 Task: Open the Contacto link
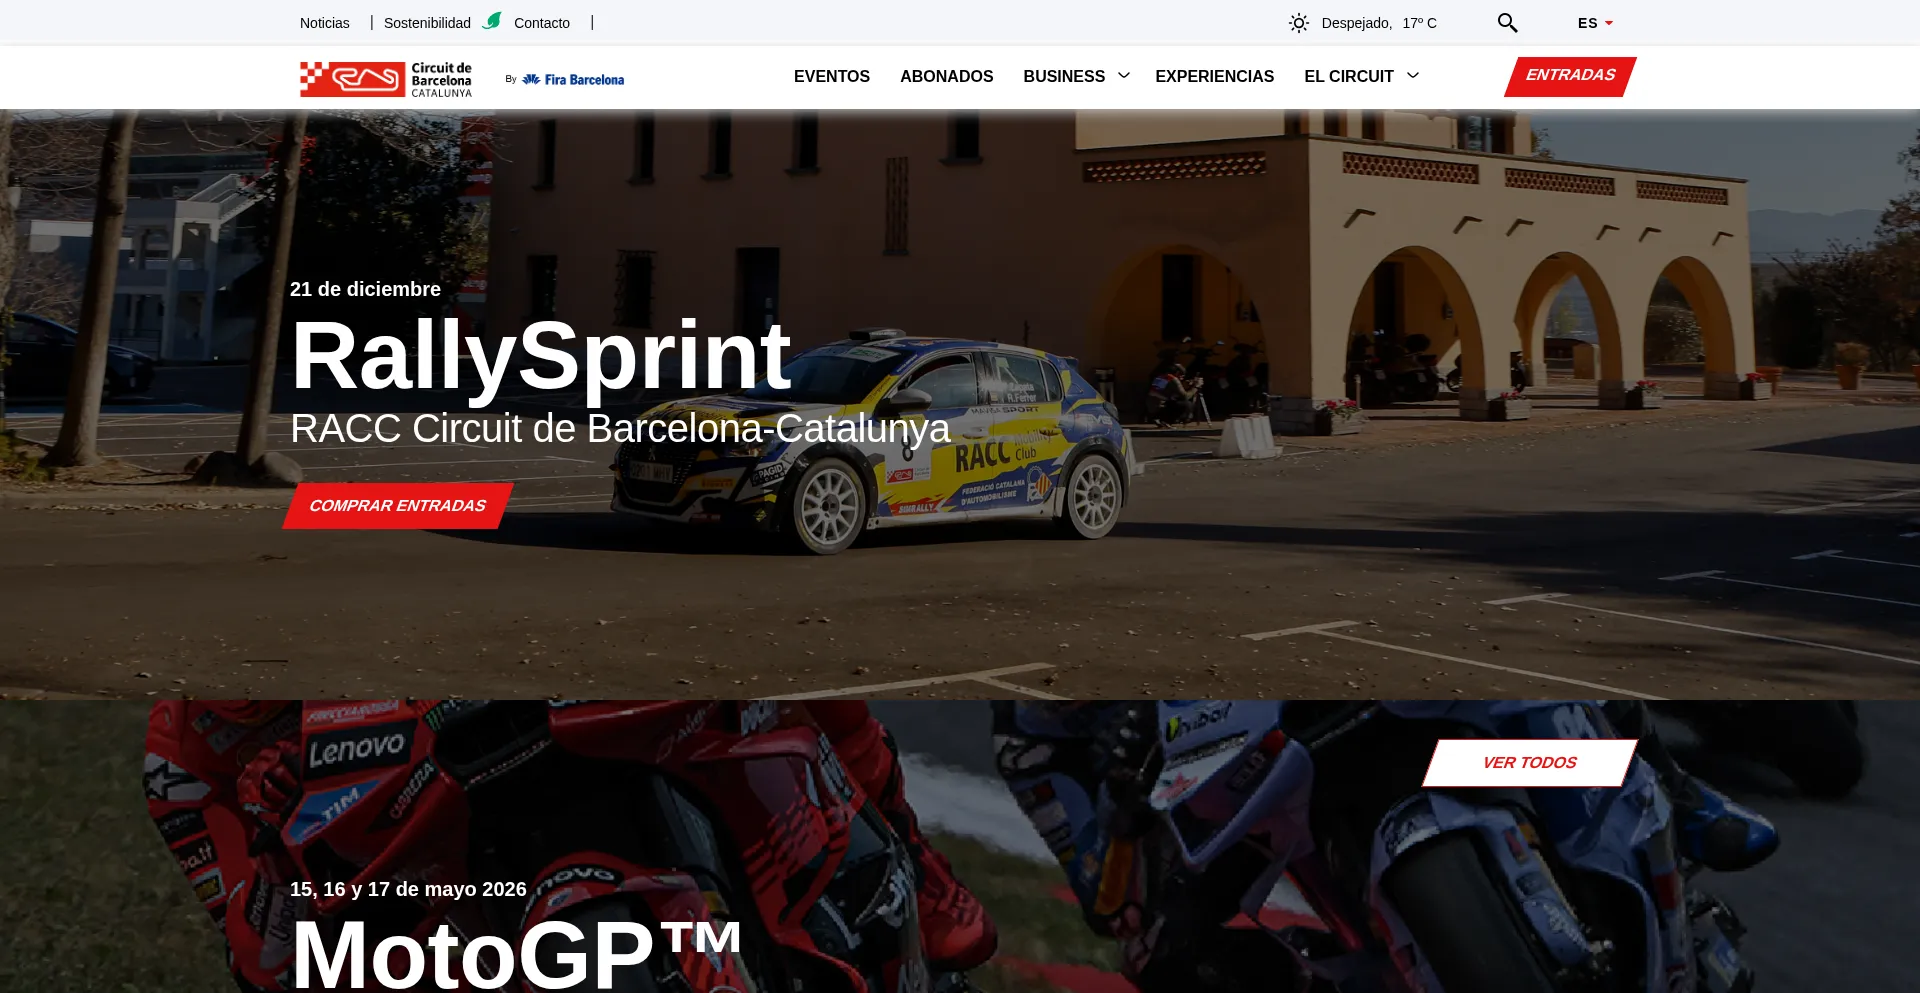pos(541,23)
